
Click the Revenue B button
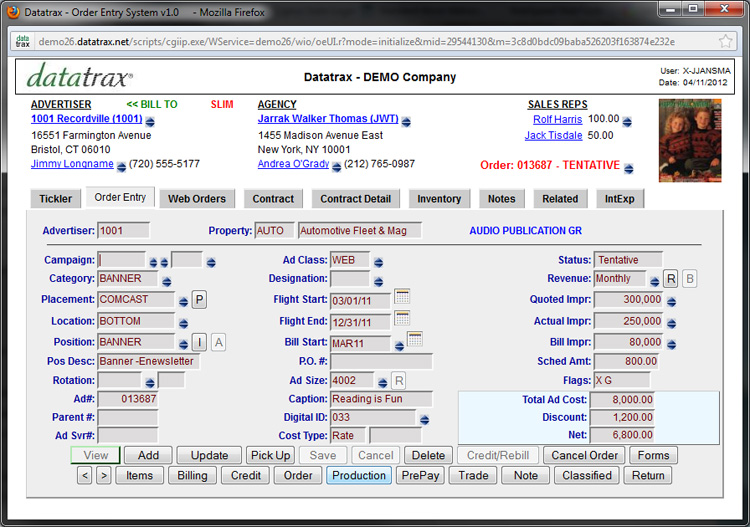tap(690, 279)
